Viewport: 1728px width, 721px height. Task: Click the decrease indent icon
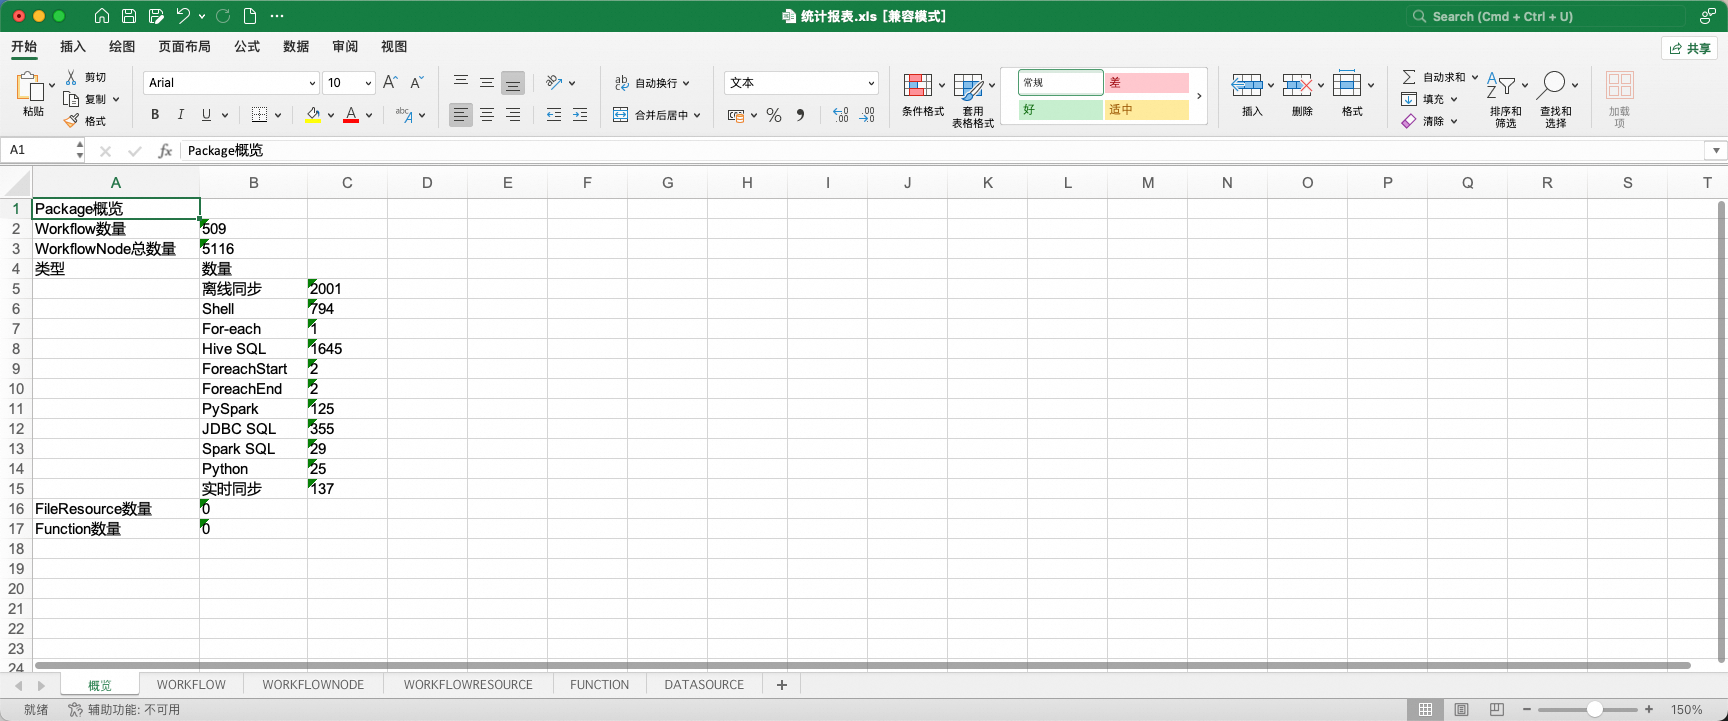554,115
